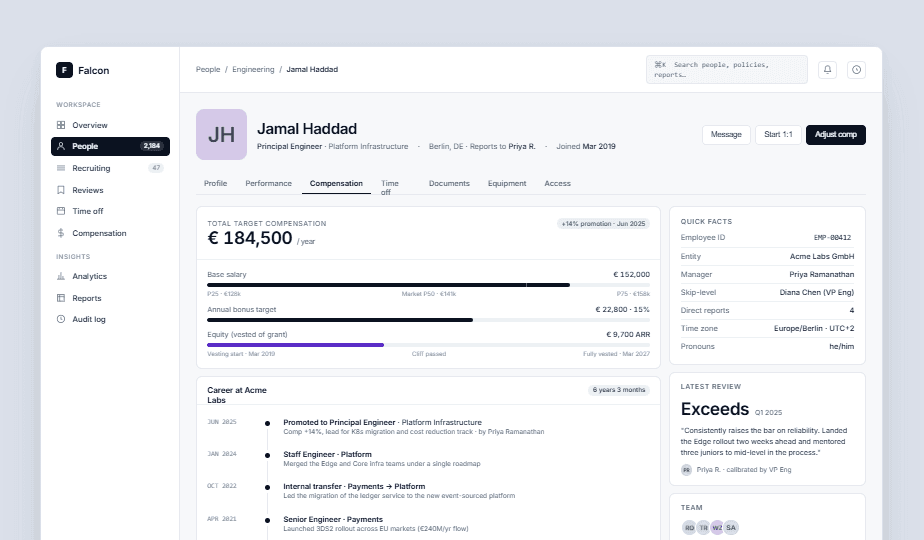Image resolution: width=924 pixels, height=540 pixels.
Task: Click the +14% promotion badge
Action: (x=603, y=223)
